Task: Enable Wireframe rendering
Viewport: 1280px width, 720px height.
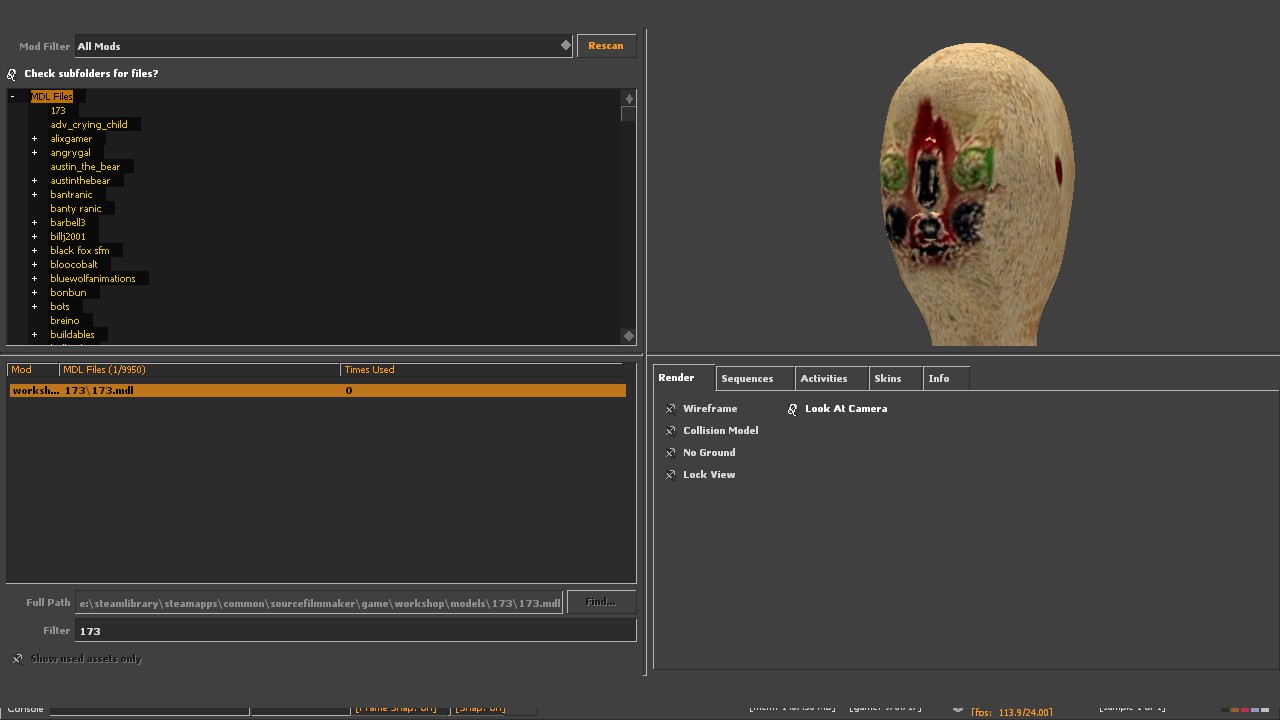Action: tap(671, 409)
